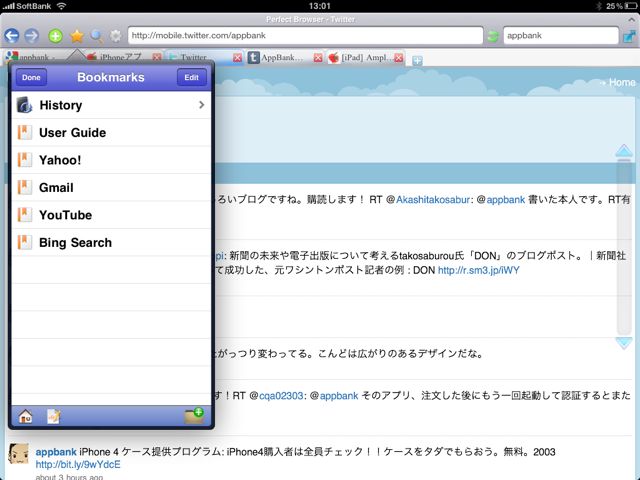The width and height of the screenshot is (640, 480).
Task: Open the History row
Action: point(111,105)
